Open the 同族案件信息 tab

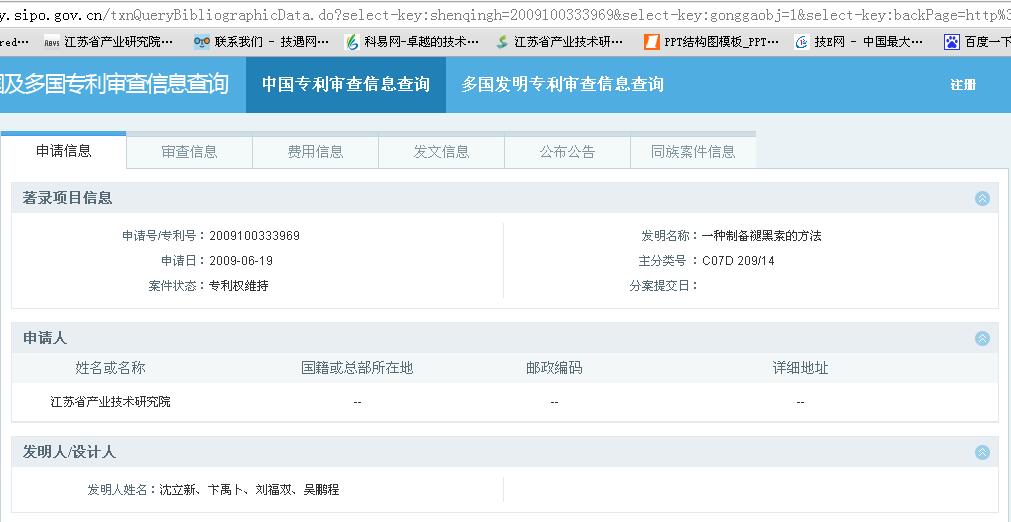pos(693,151)
